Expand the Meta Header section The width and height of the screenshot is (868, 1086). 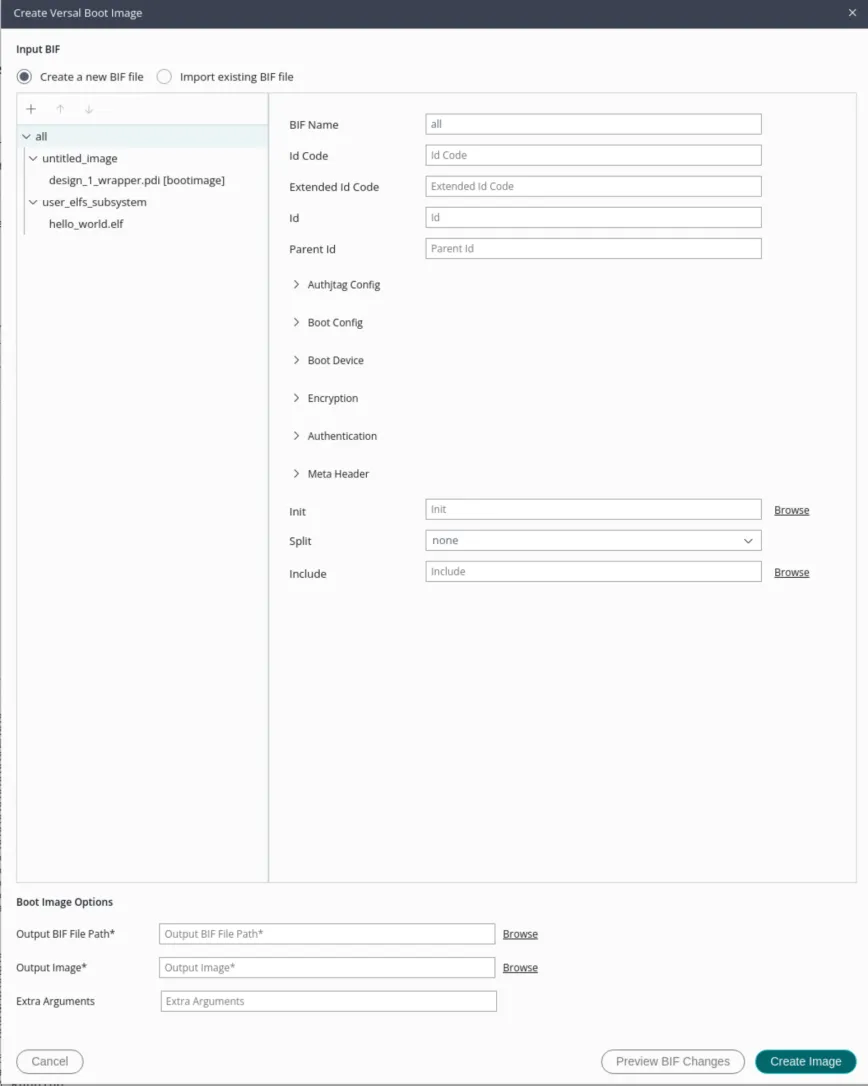[296, 474]
